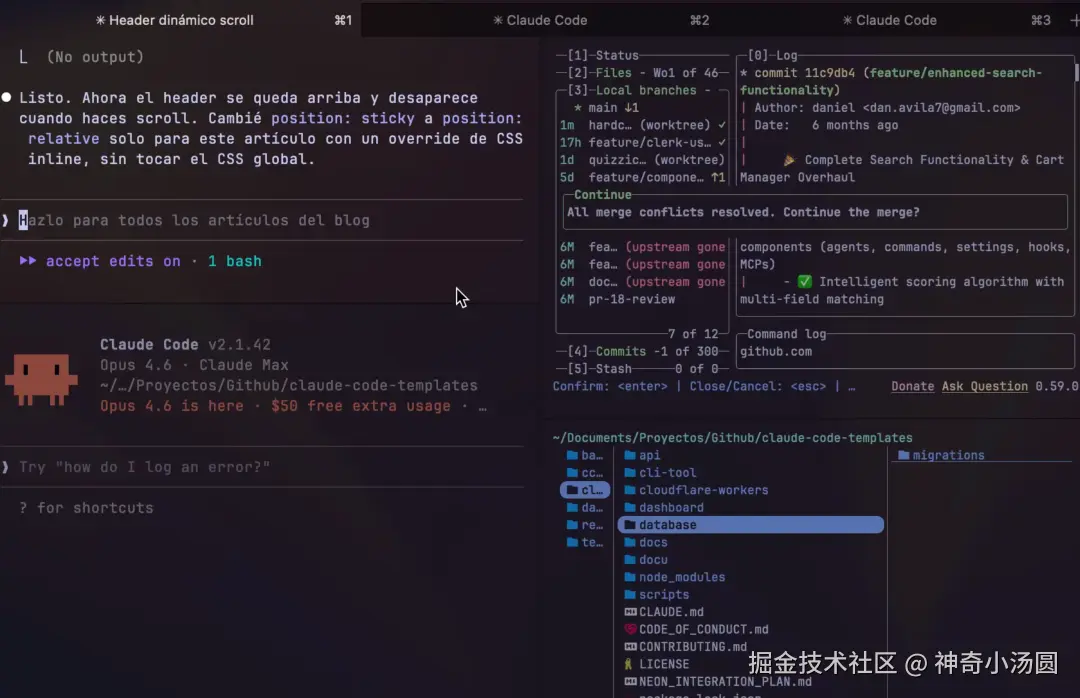Screen dimensions: 1080x698
Task: Click the Log panel scrollbar
Action: (x=1076, y=72)
